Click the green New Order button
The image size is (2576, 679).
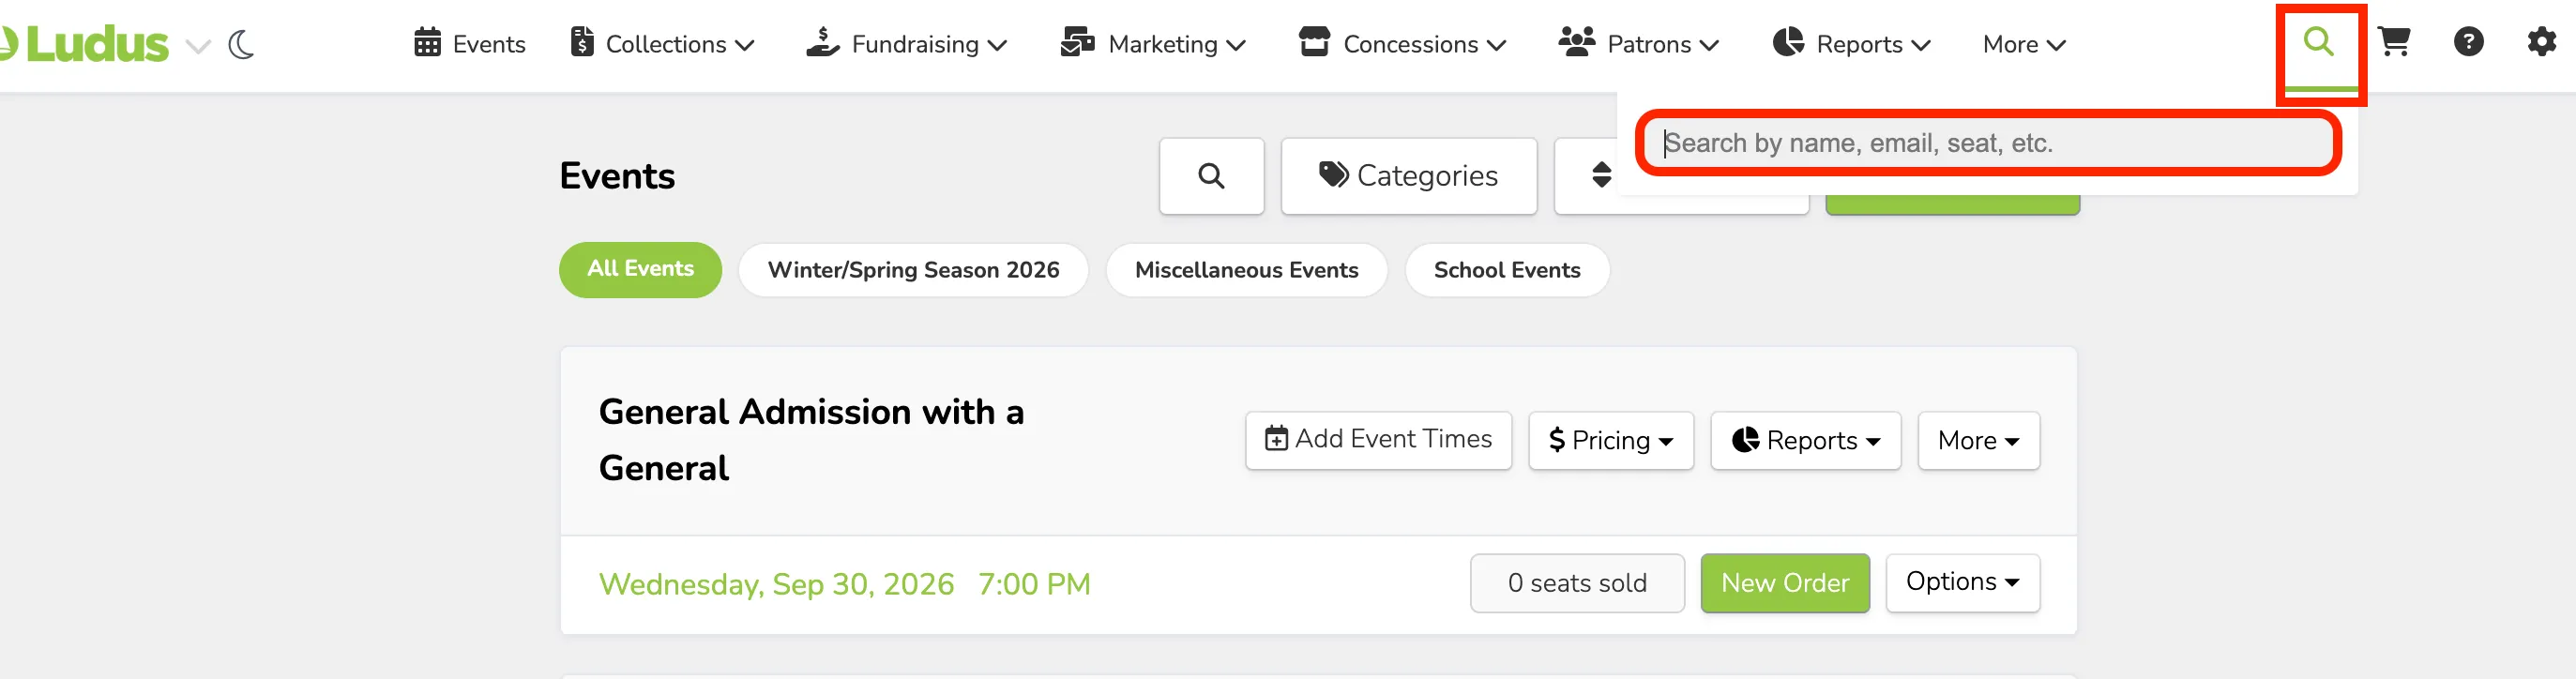(x=1785, y=583)
